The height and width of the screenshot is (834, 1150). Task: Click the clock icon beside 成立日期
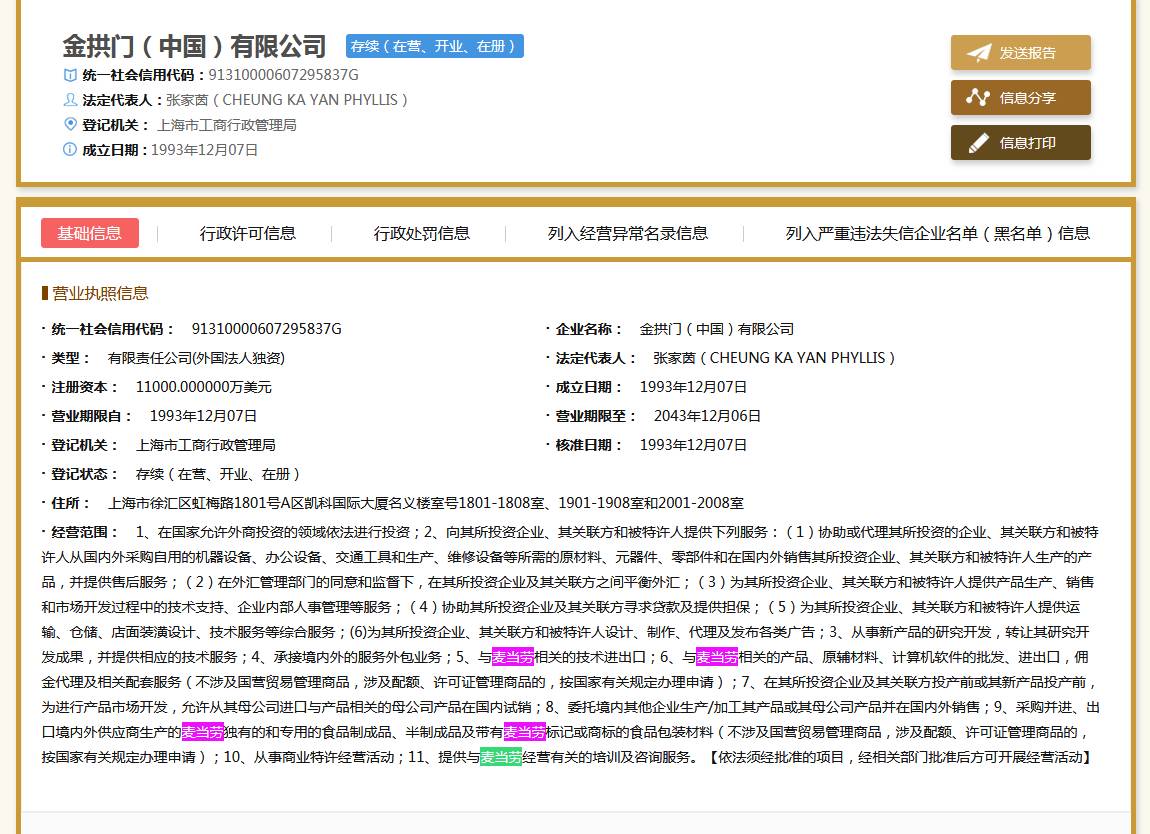69,149
